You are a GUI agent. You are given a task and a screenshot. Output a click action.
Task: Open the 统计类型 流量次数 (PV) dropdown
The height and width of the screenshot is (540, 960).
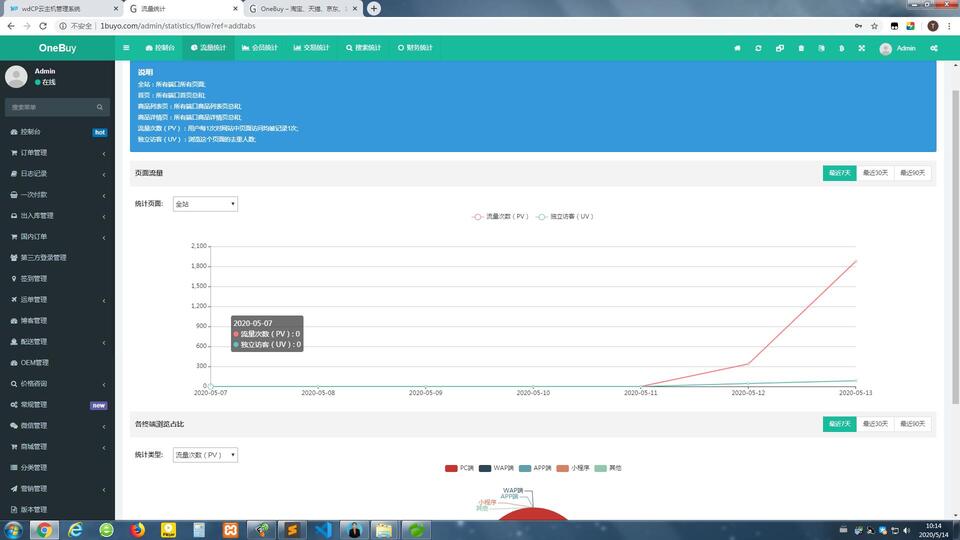tap(205, 455)
